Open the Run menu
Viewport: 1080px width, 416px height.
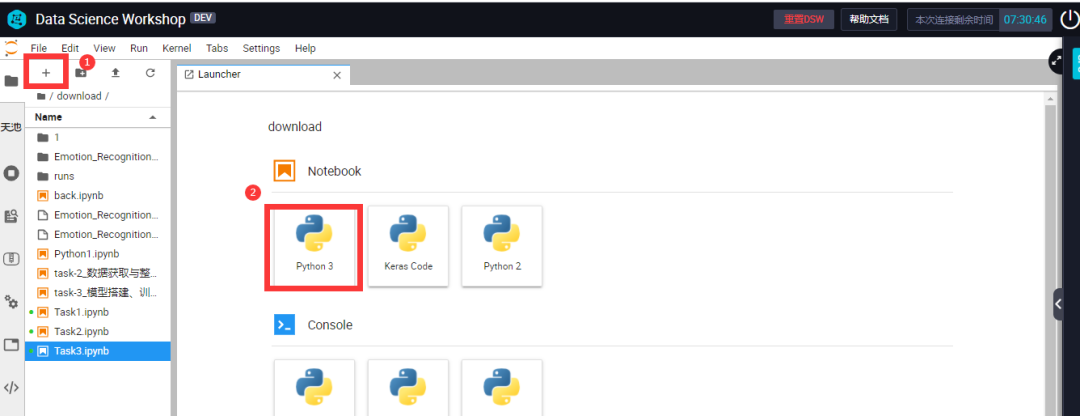click(x=139, y=48)
